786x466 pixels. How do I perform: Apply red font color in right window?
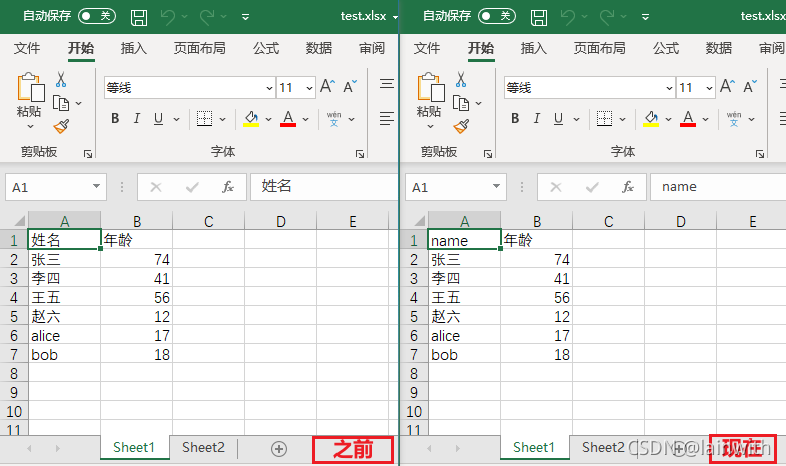tap(688, 119)
